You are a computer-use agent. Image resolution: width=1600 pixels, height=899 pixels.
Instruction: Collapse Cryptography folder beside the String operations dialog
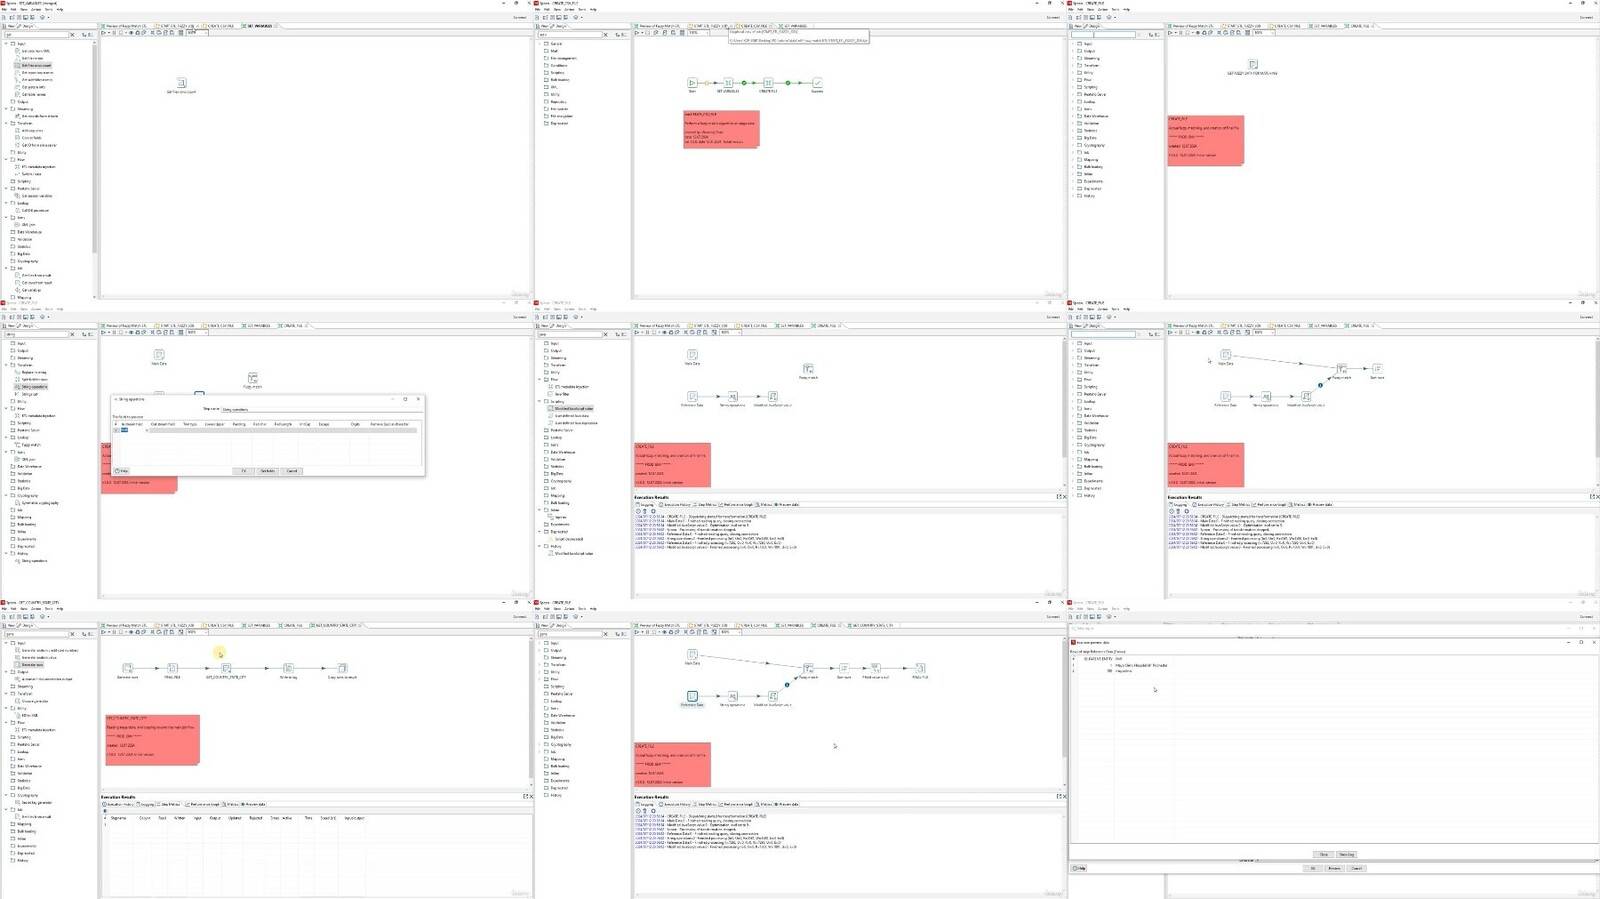(x=7, y=496)
